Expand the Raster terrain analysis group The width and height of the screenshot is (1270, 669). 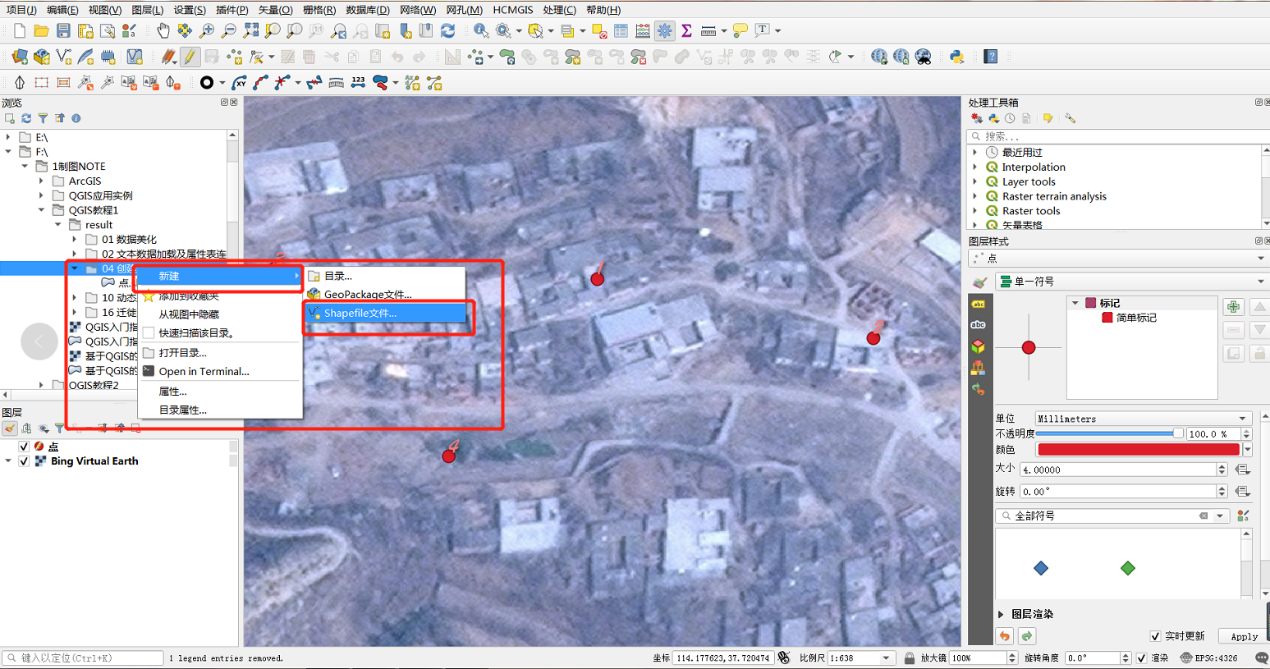point(977,197)
